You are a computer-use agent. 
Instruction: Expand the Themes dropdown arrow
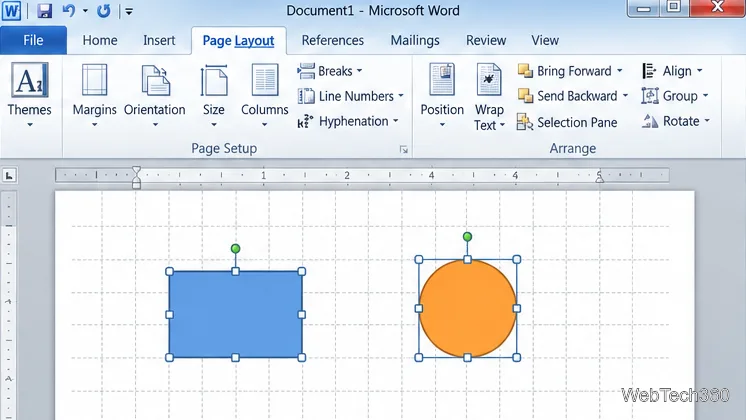point(29,125)
